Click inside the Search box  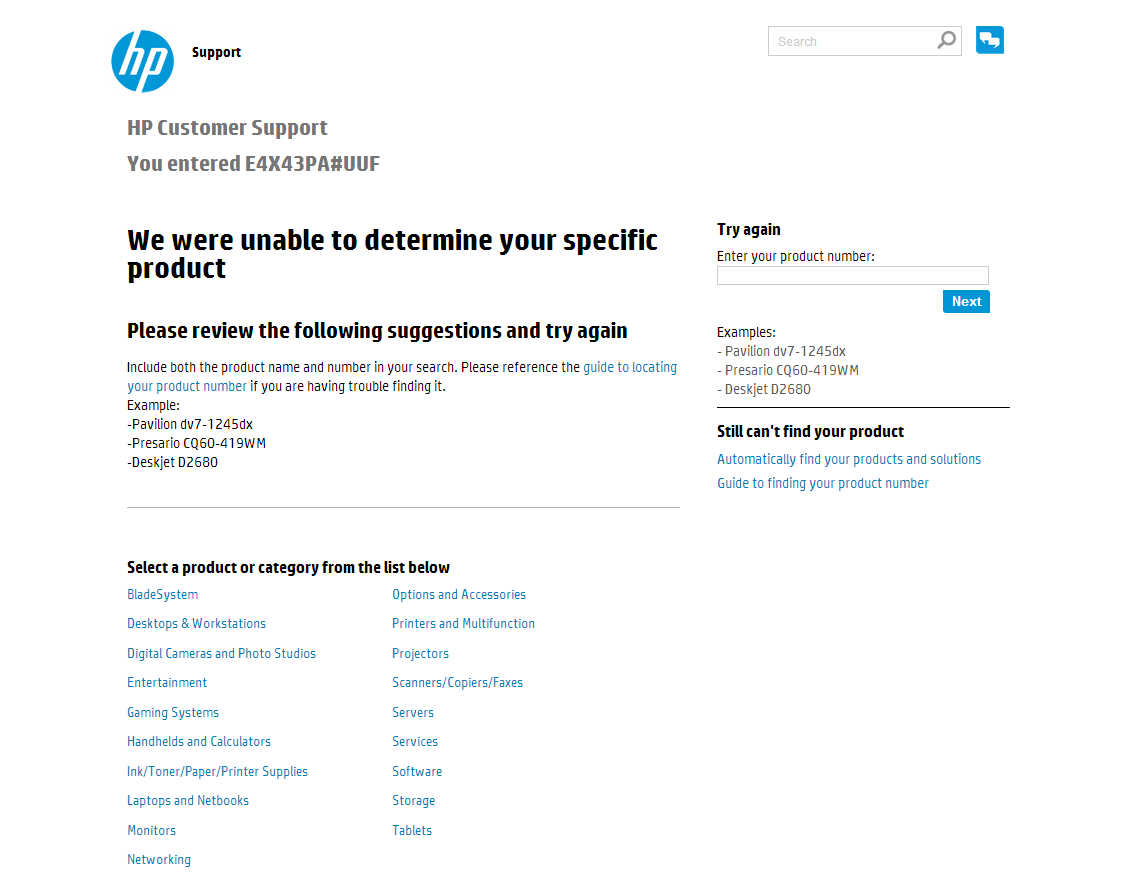click(855, 41)
